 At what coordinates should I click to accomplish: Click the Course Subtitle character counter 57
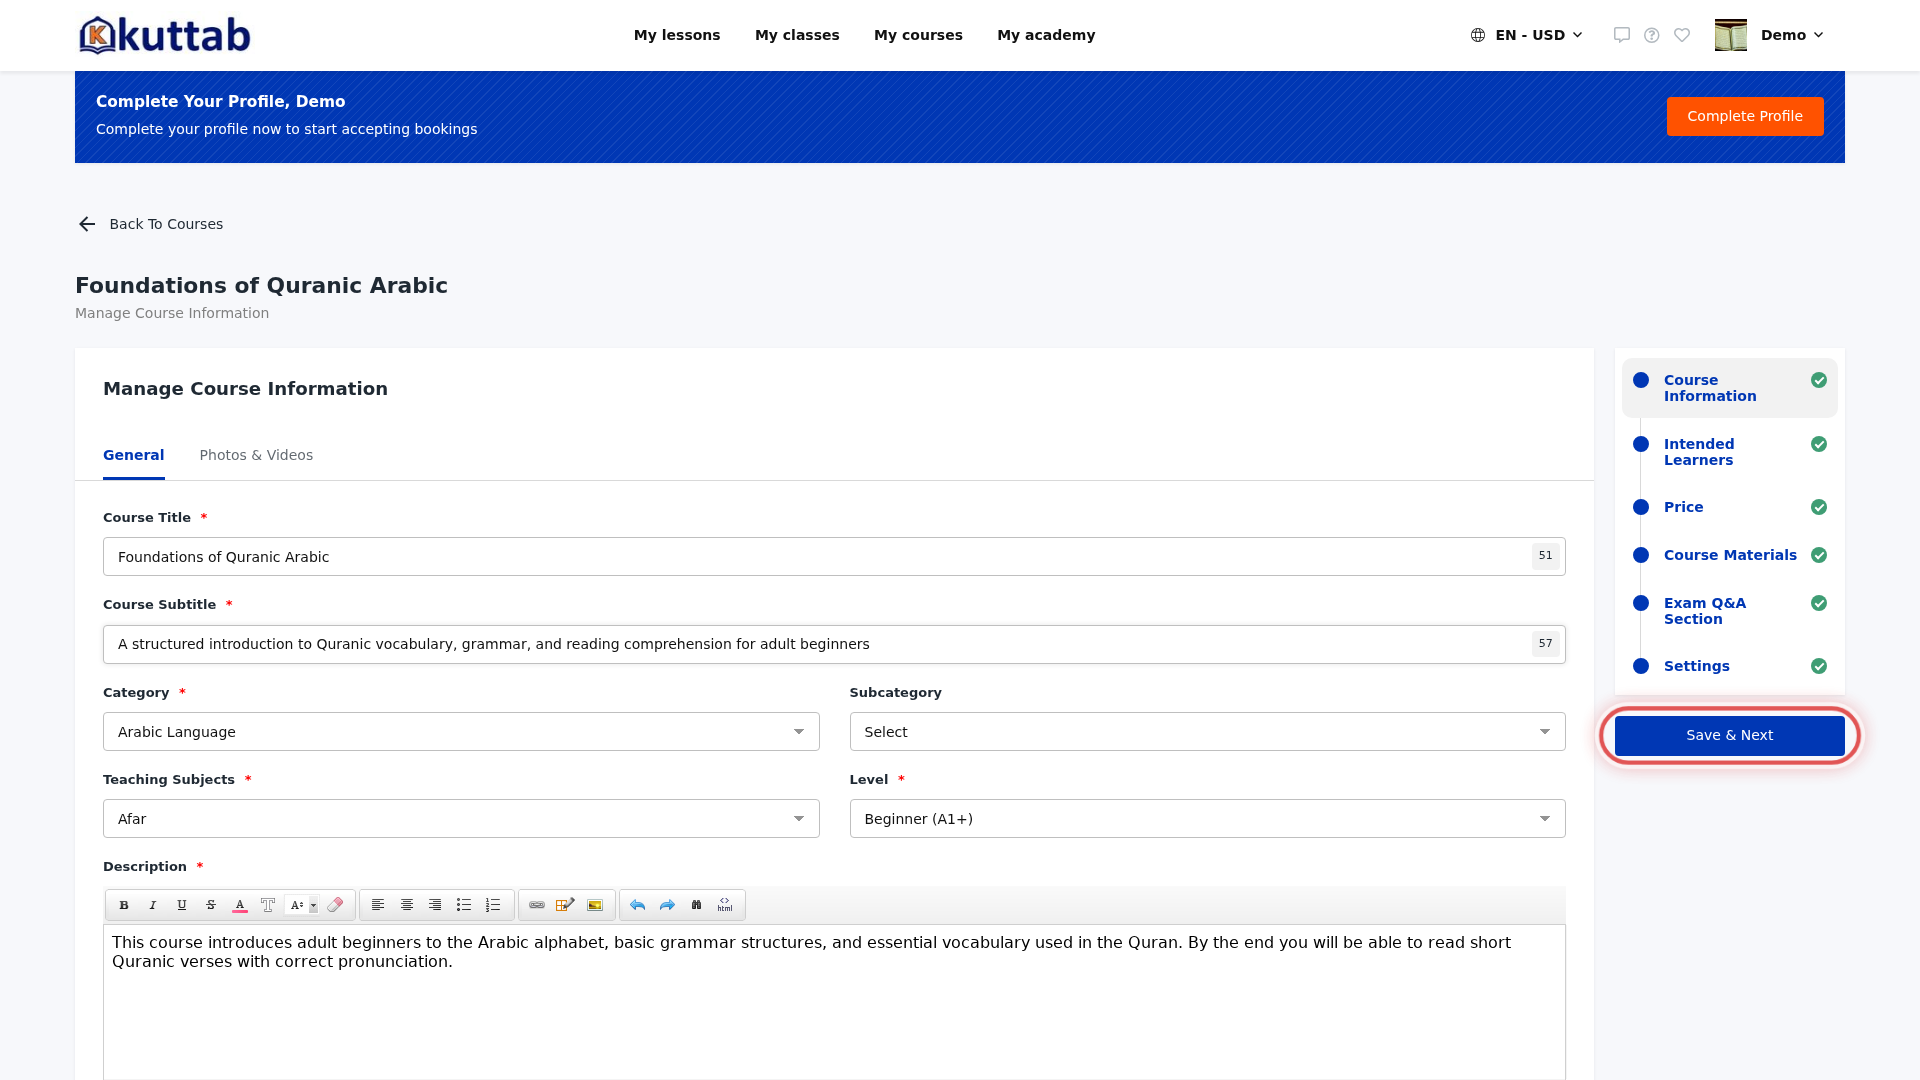1545,644
